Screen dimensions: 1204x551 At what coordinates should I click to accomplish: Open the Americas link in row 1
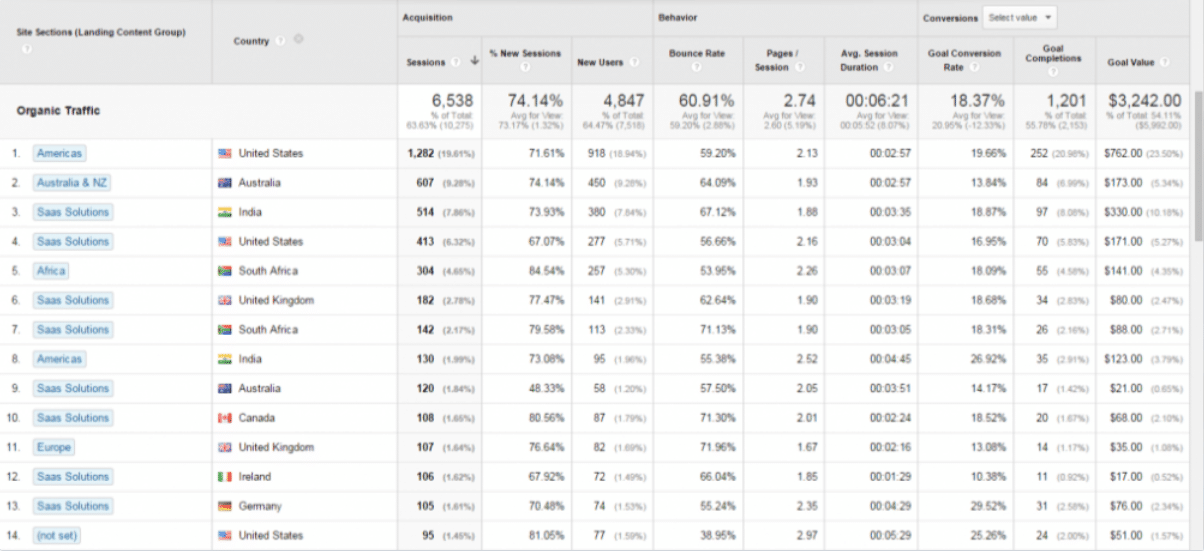(x=59, y=153)
